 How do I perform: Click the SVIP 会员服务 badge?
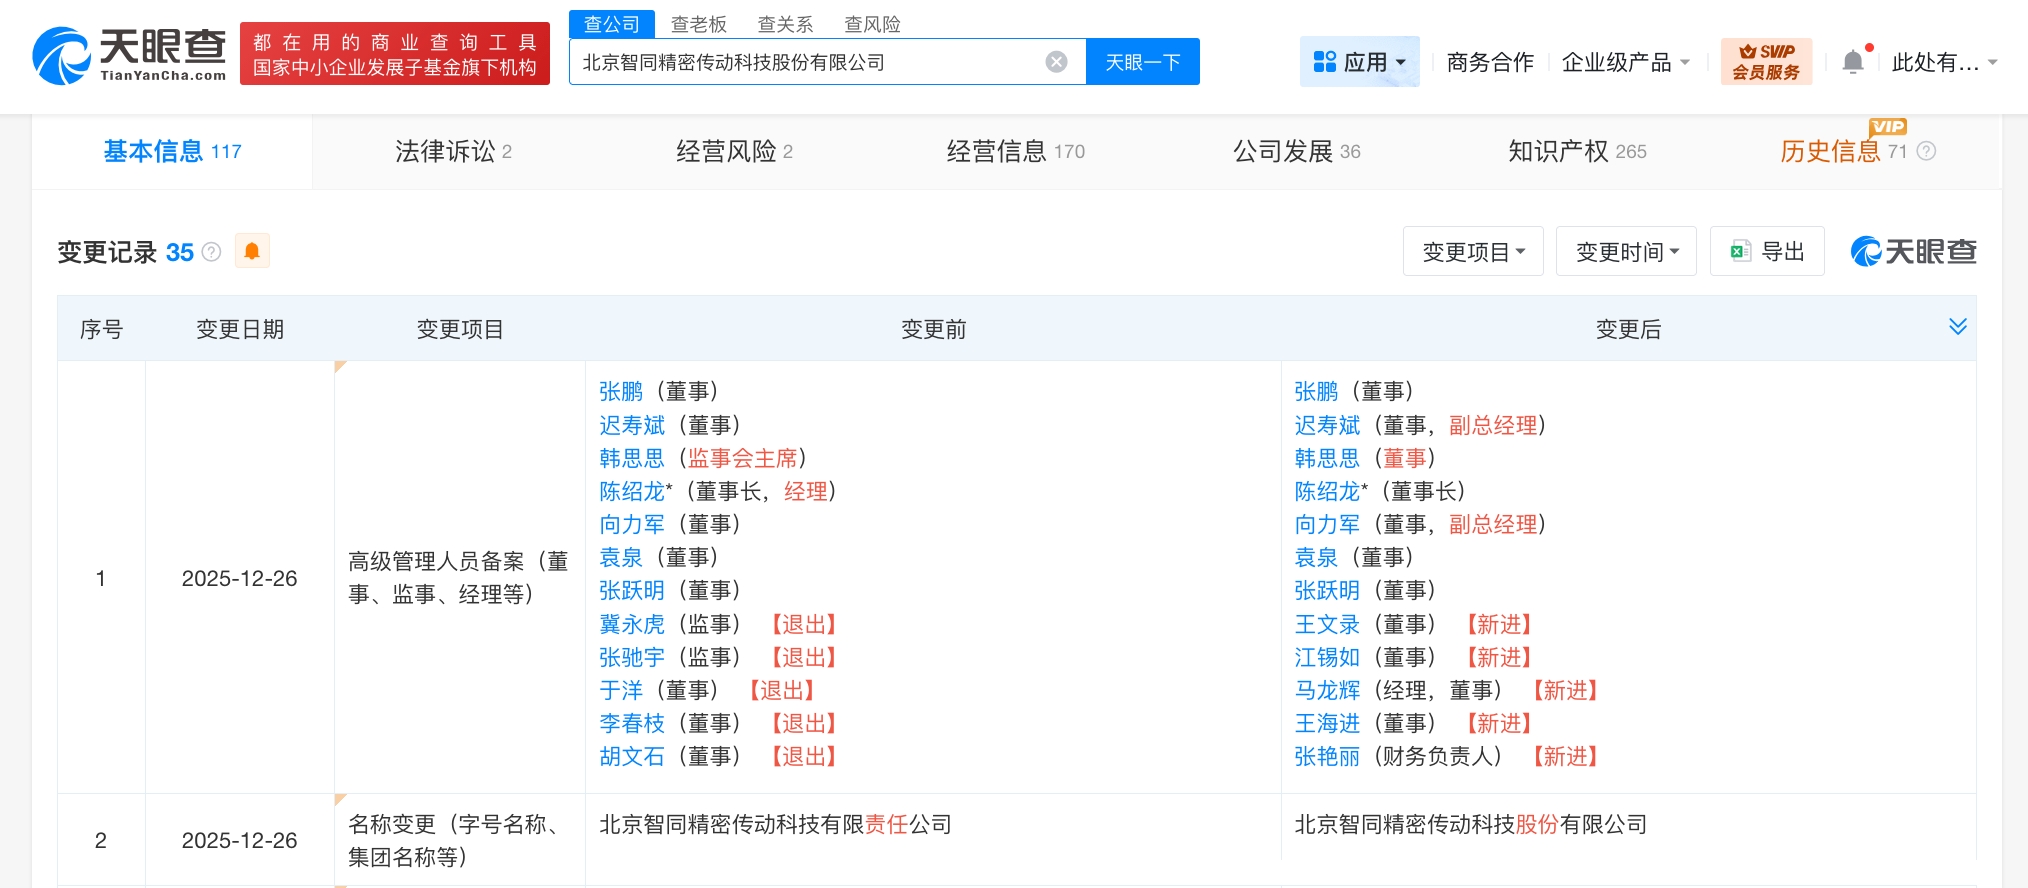pos(1765,62)
